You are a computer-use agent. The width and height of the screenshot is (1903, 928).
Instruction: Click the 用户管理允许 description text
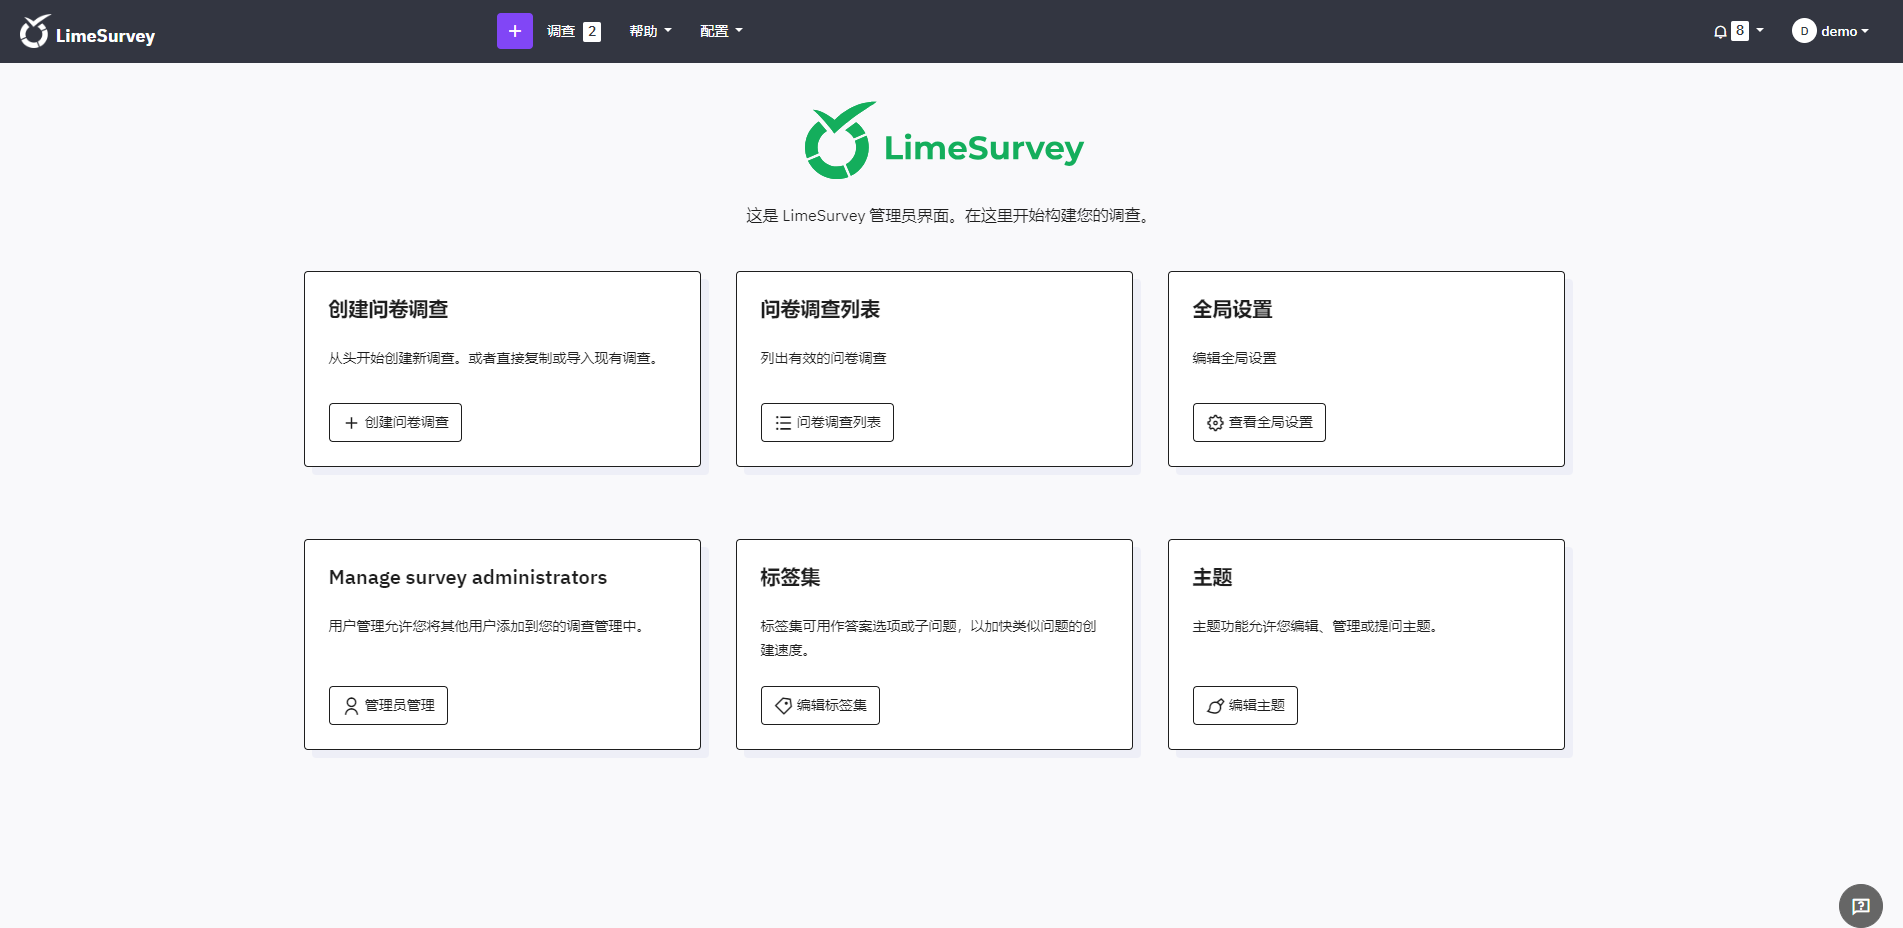[489, 626]
